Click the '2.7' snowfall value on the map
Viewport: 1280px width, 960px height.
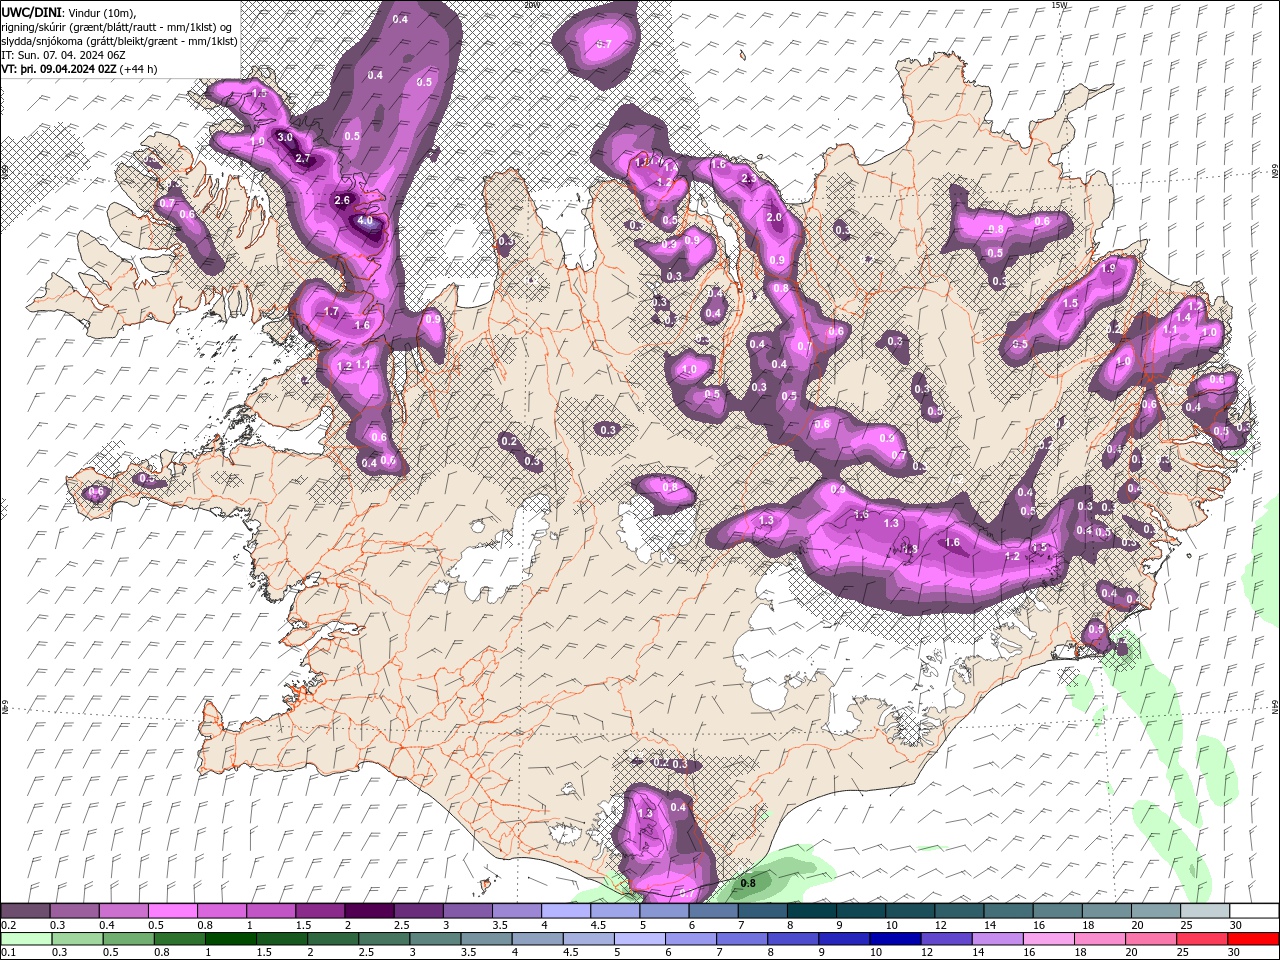[x=304, y=160]
